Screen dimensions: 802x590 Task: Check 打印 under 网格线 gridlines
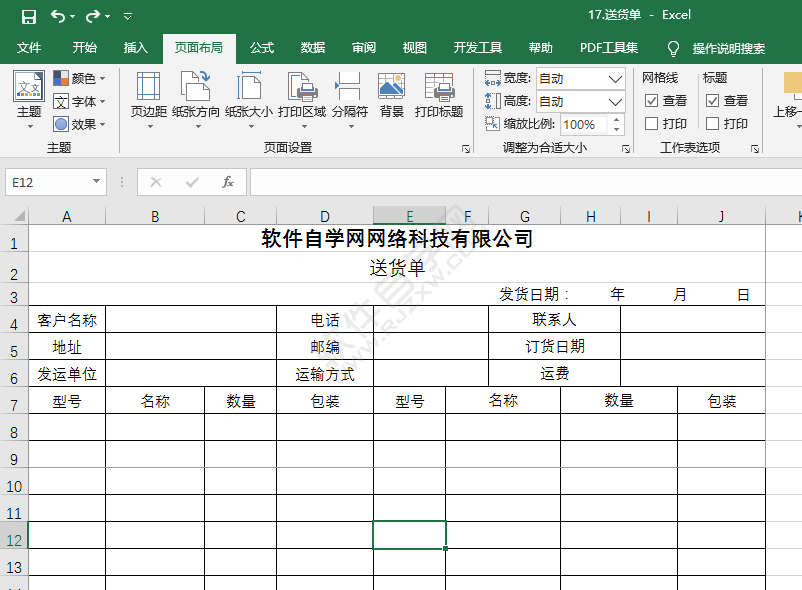(652, 123)
